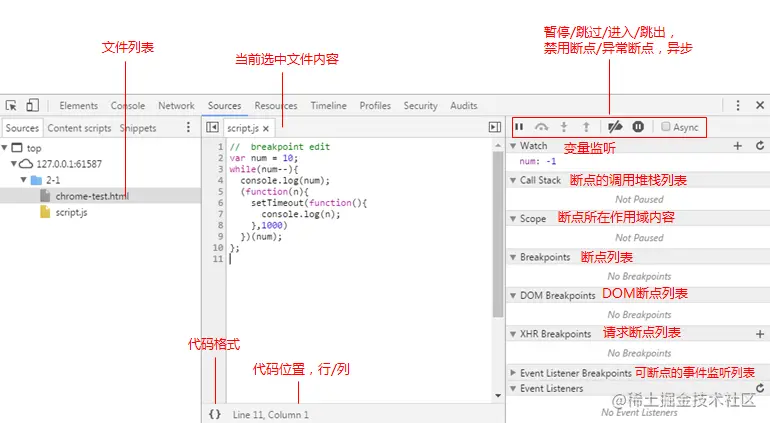Click the watch expression num: -1
Image resolution: width=770 pixels, height=423 pixels.
click(x=538, y=161)
